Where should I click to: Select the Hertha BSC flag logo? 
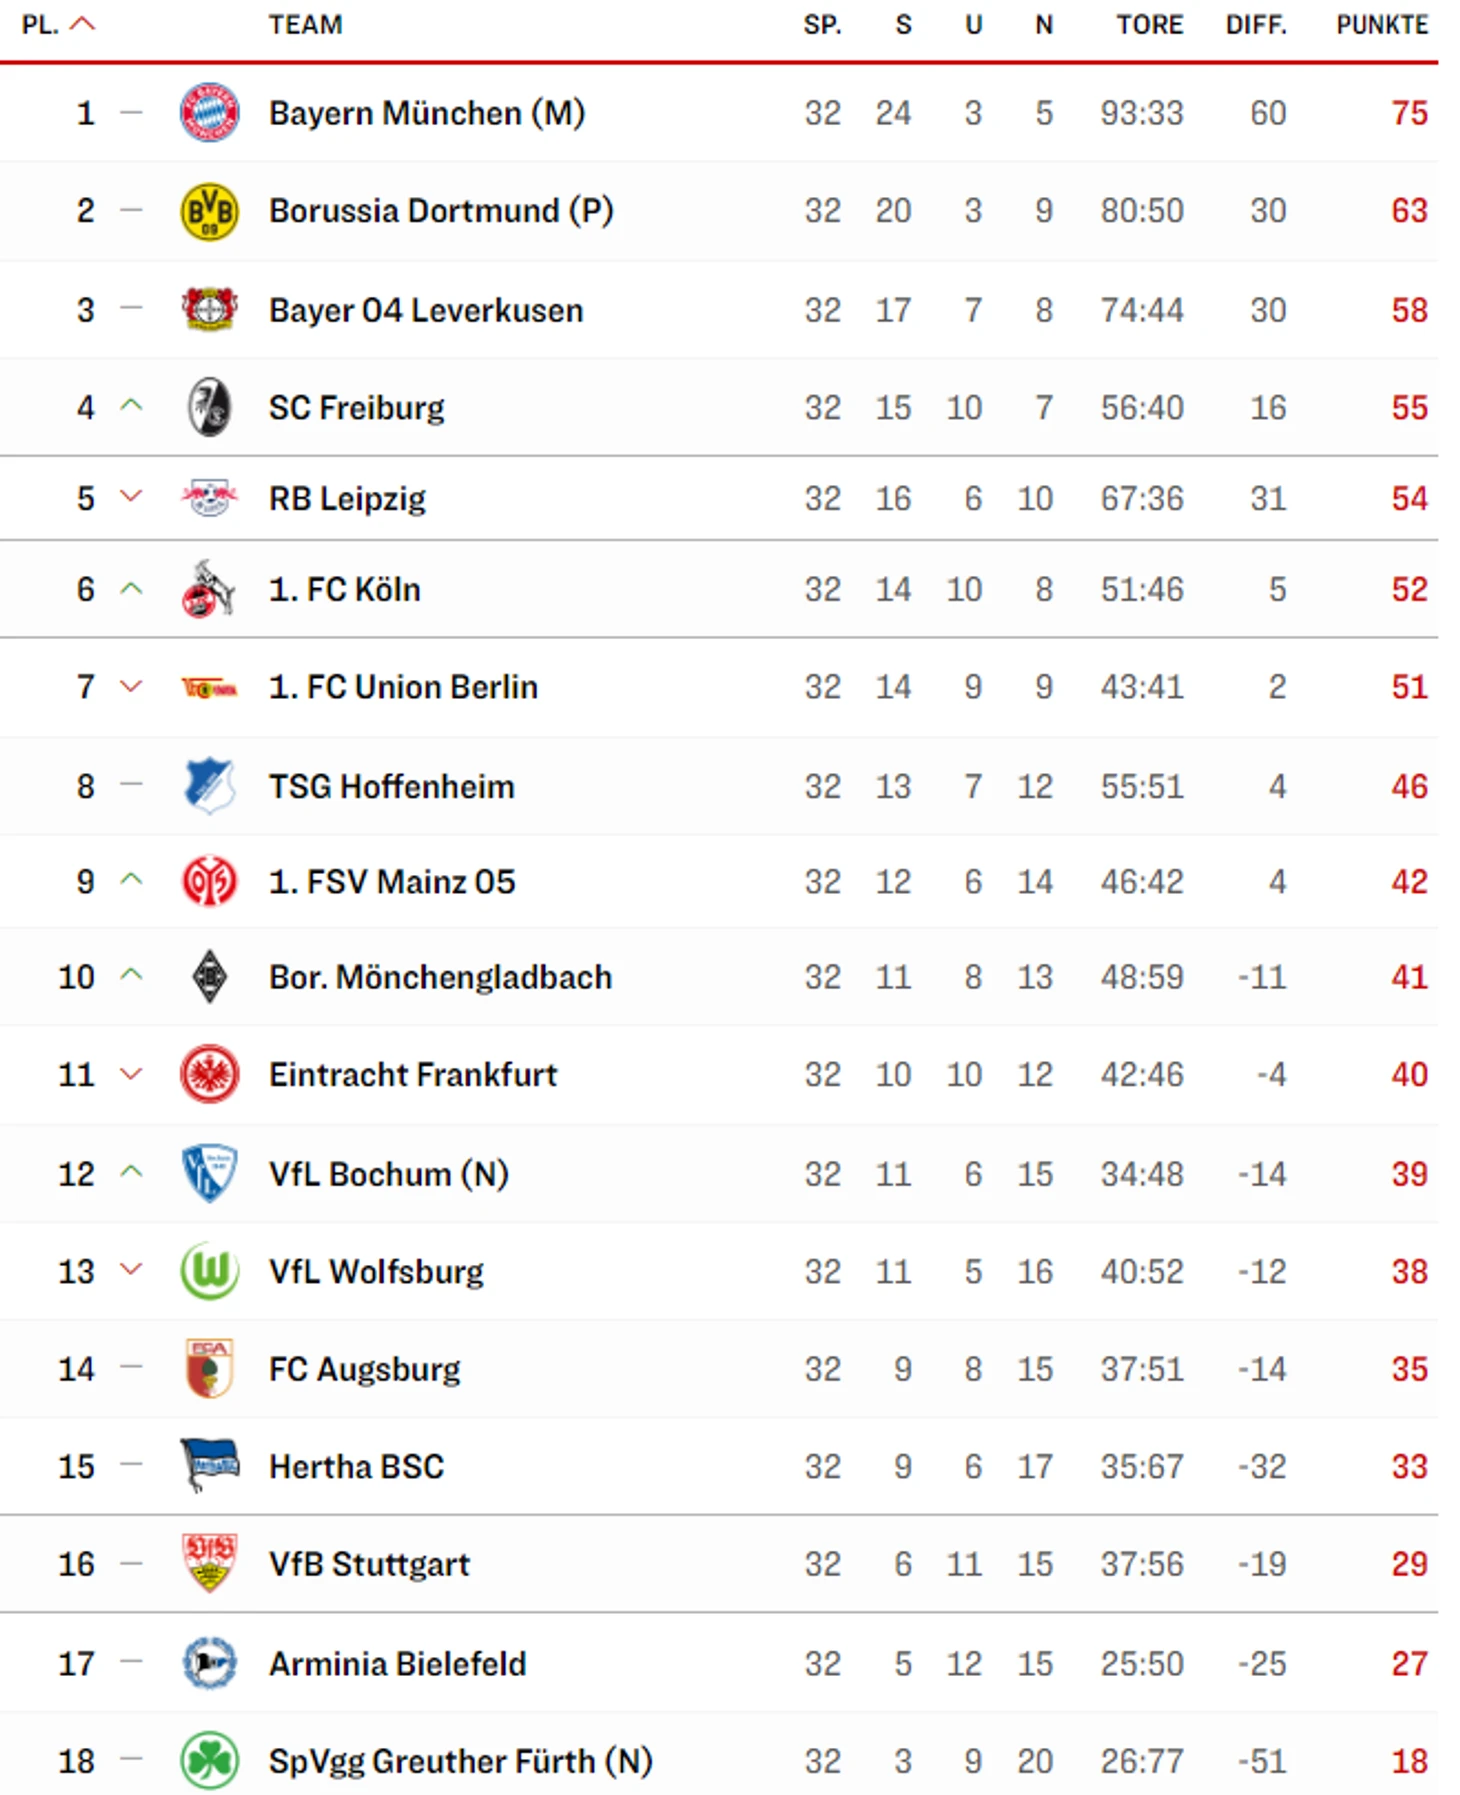point(209,1465)
